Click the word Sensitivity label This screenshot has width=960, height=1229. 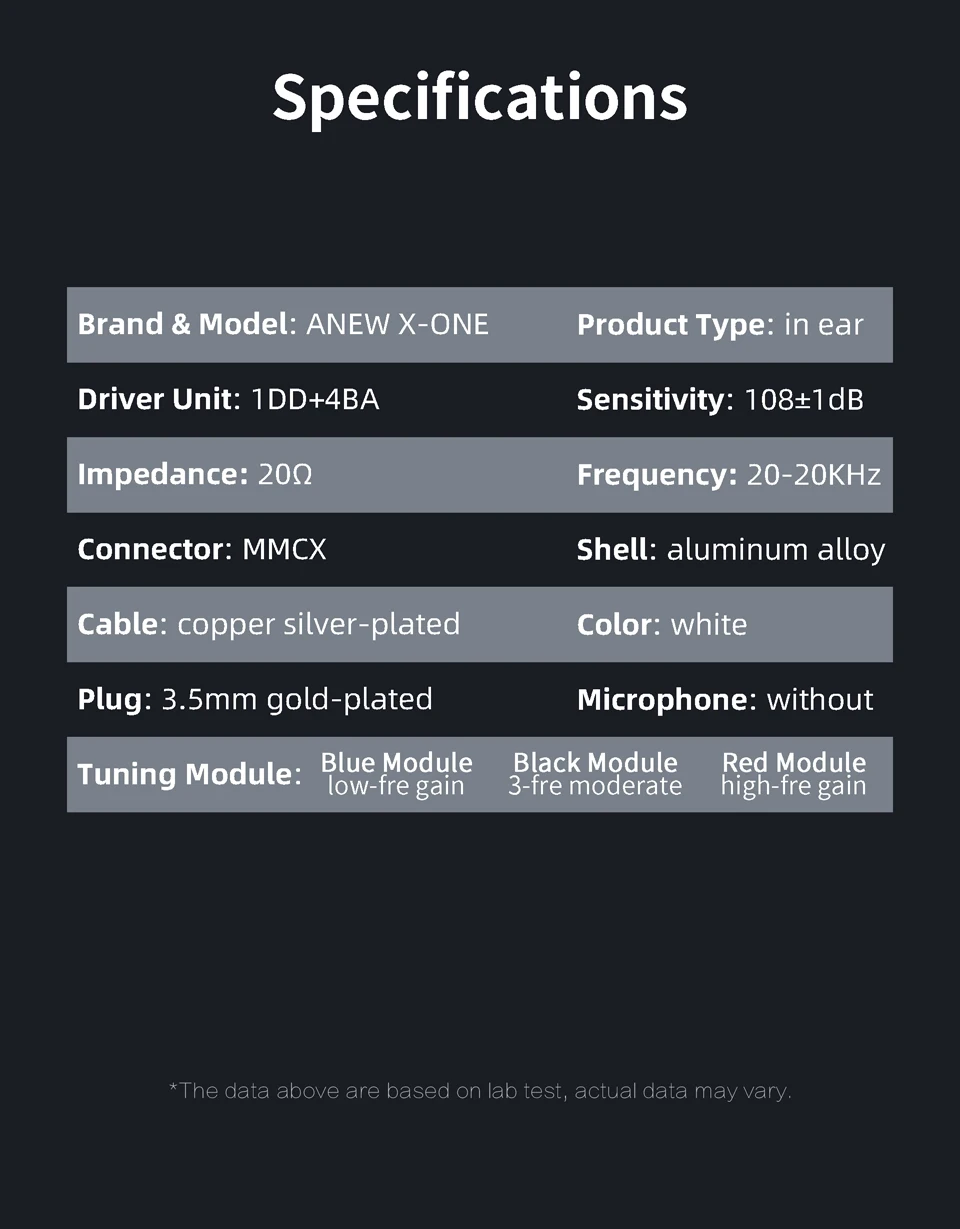(x=650, y=399)
